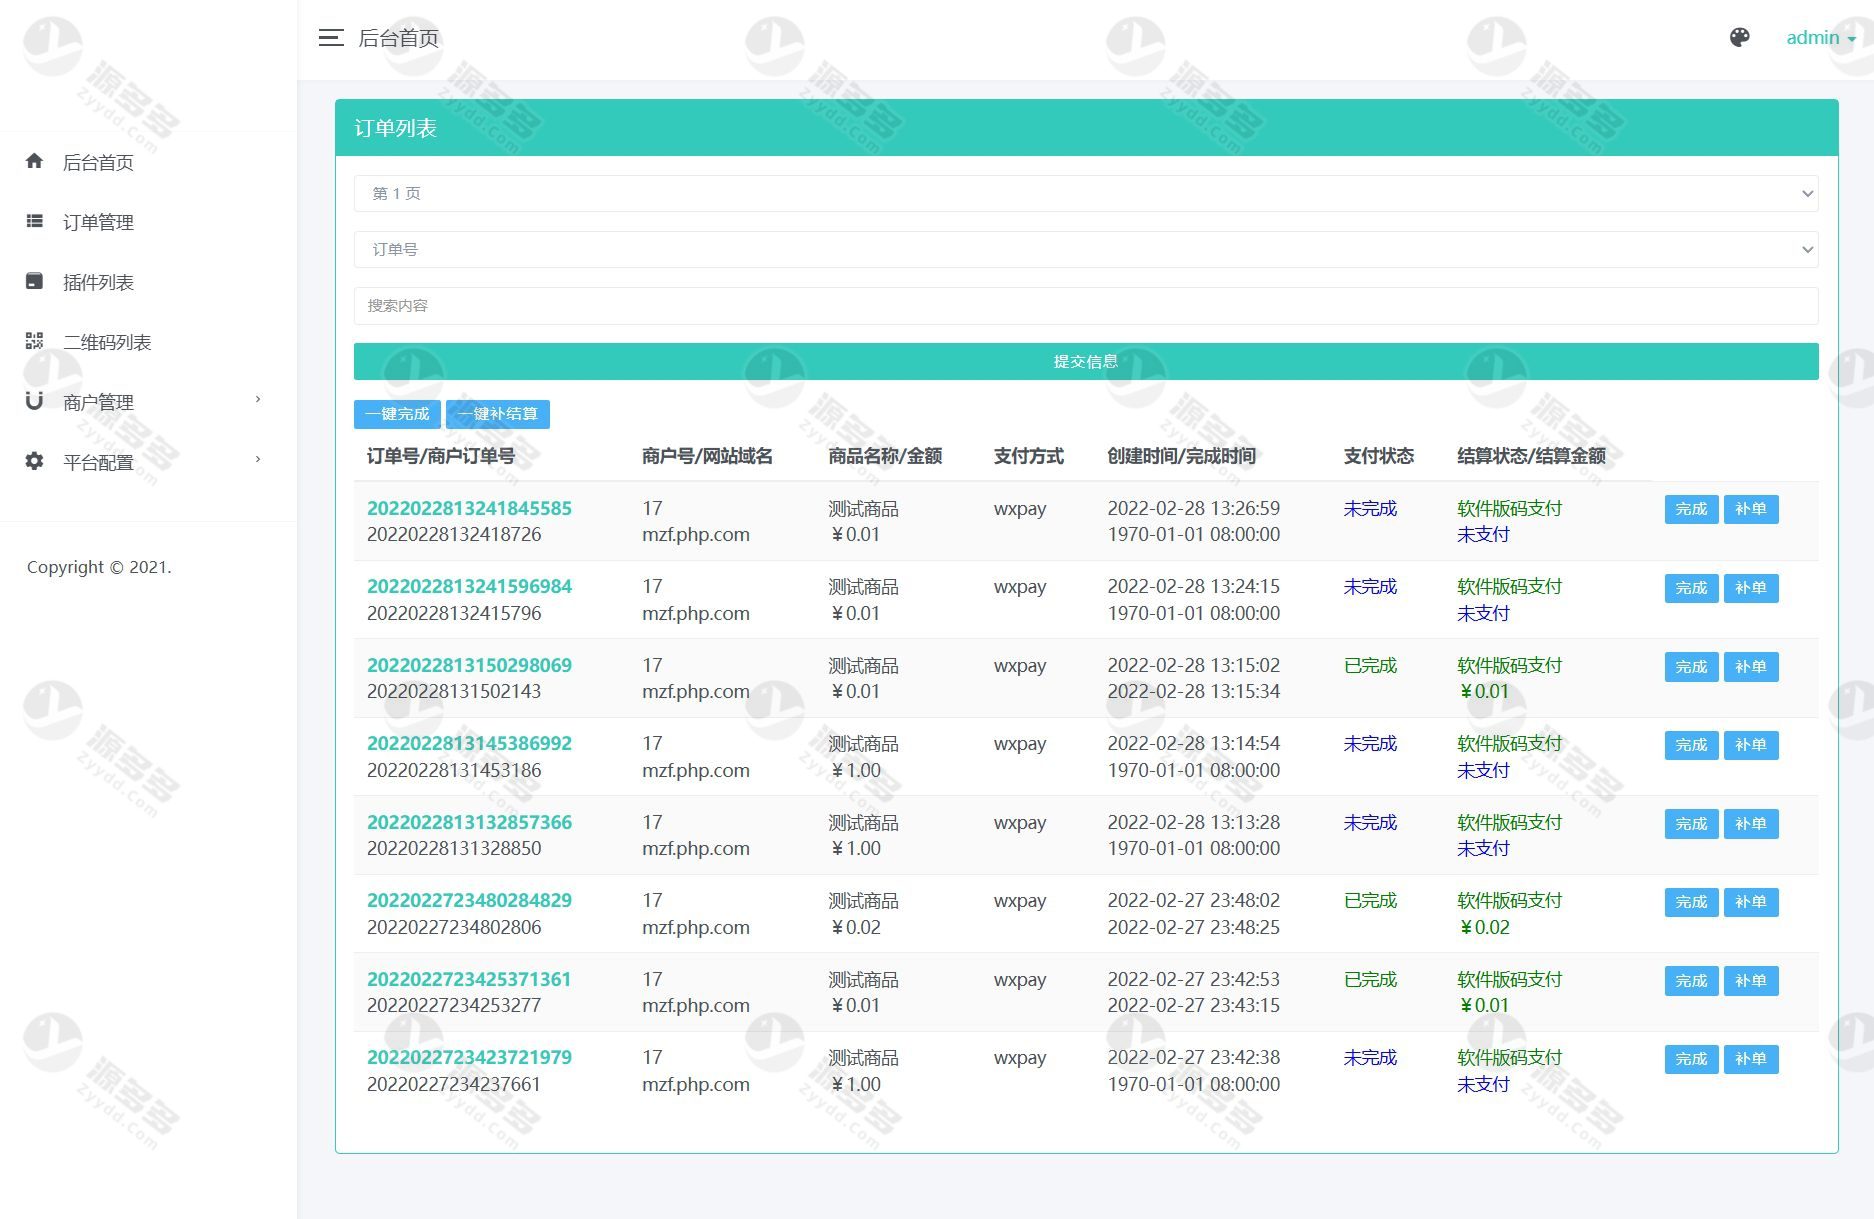The height and width of the screenshot is (1219, 1874).
Task: Open order 2022022723480284829
Action: point(469,900)
